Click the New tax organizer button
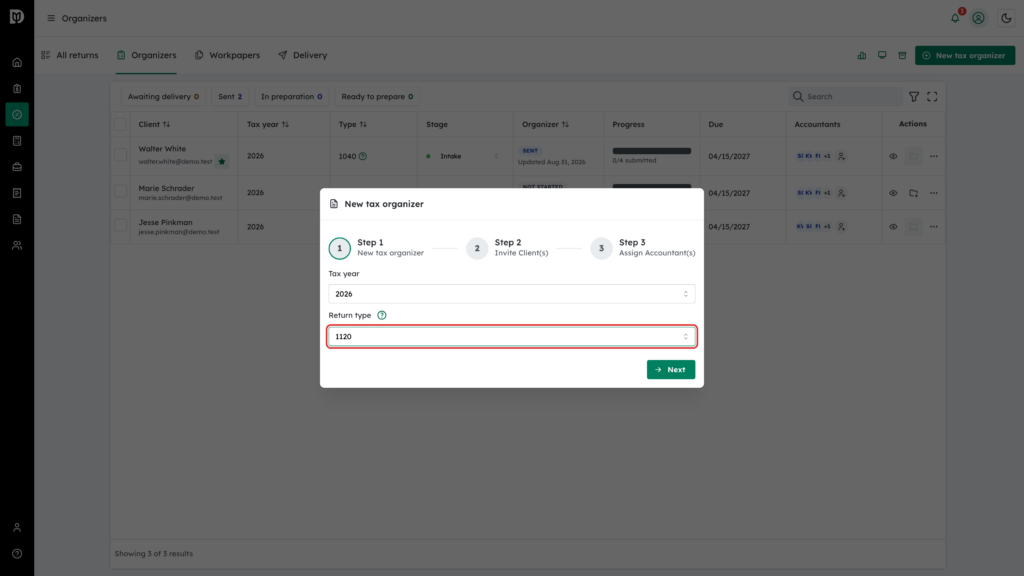 [965, 56]
